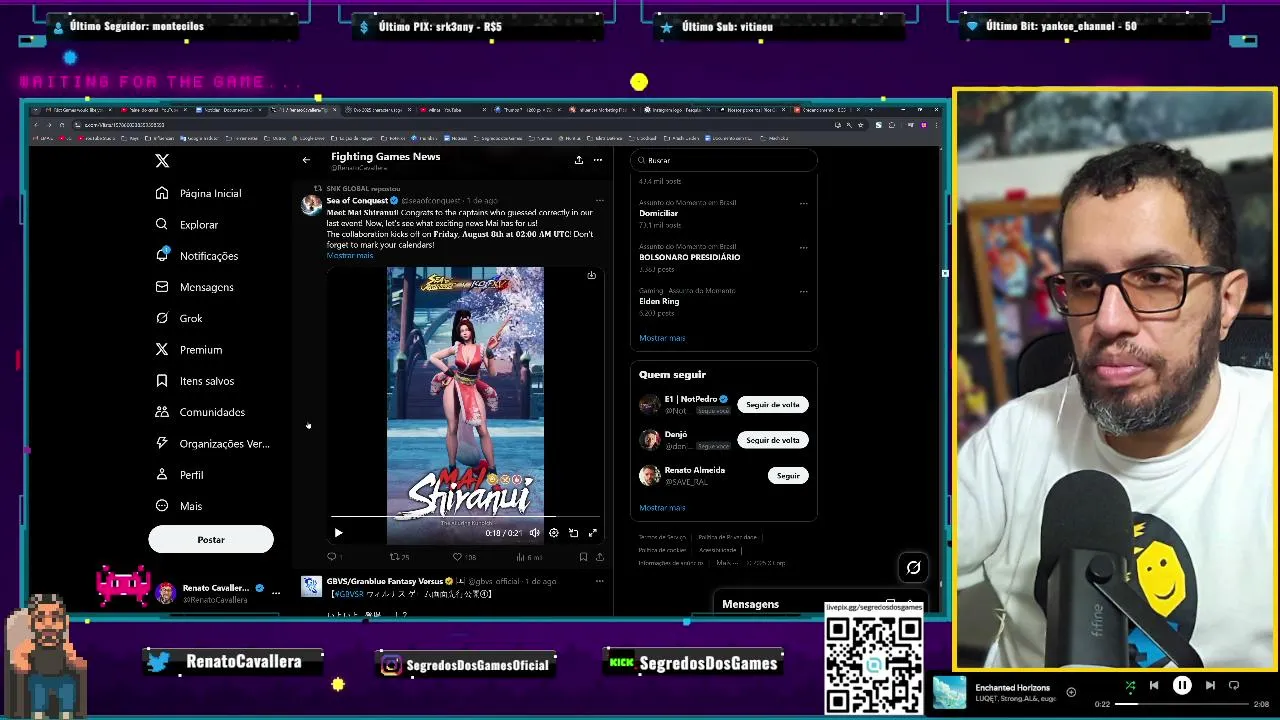The height and width of the screenshot is (720, 1280).
Task: Play the Mai Shiranui video
Action: point(338,533)
